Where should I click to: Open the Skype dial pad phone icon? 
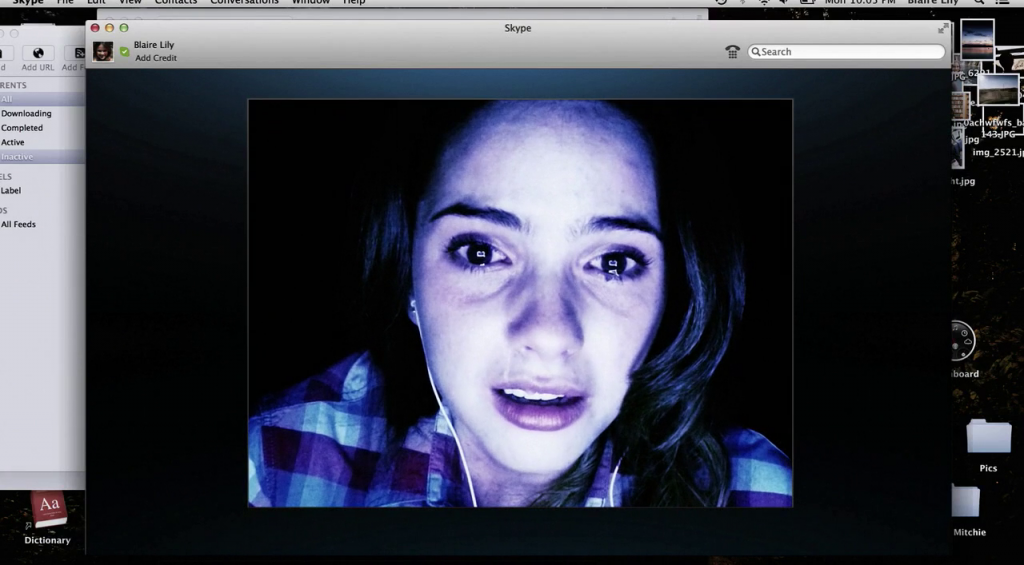point(732,52)
